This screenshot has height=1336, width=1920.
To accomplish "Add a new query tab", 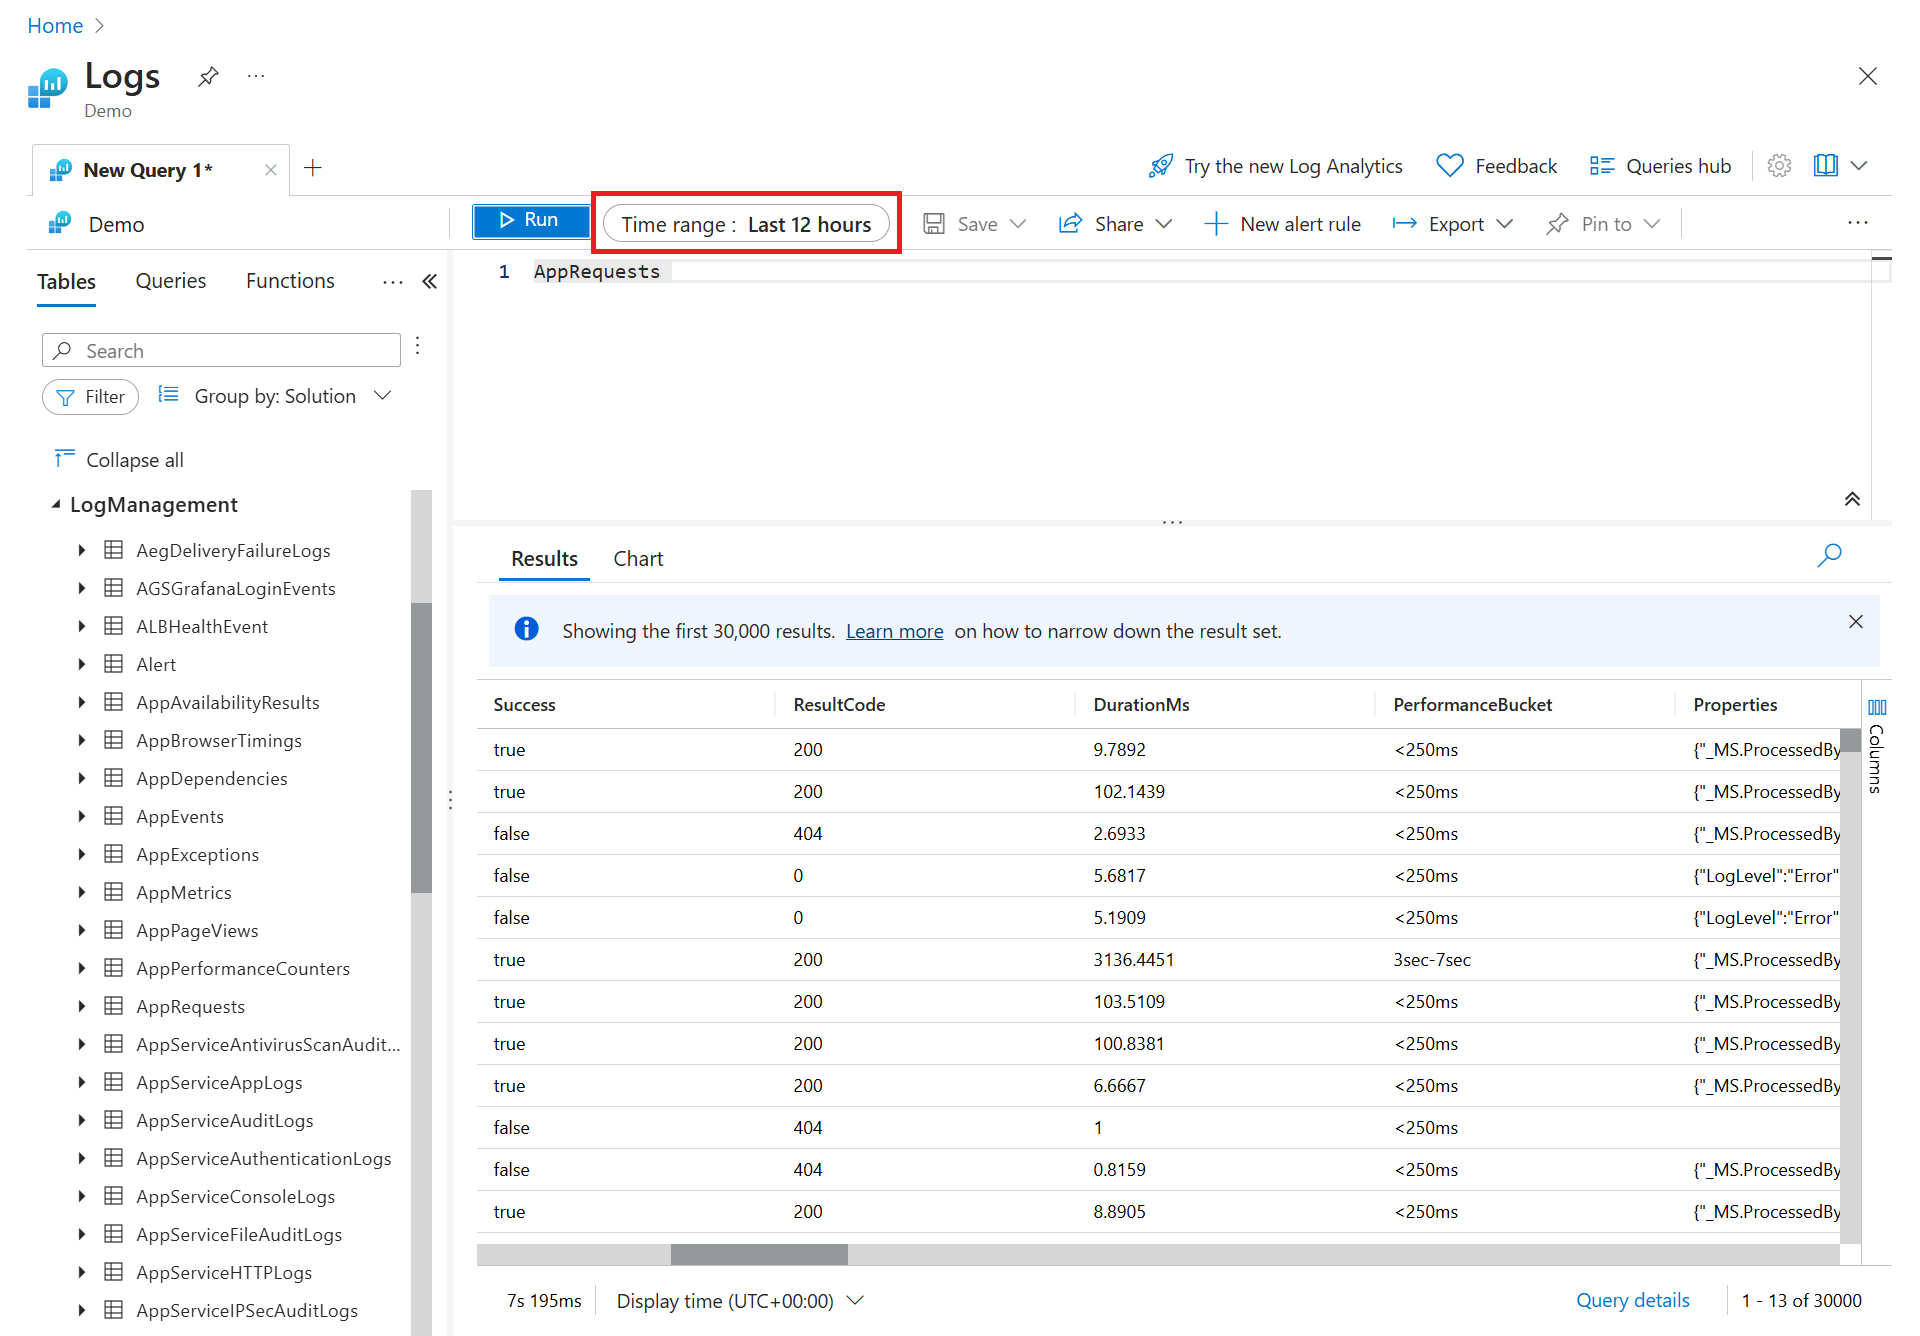I will point(313,168).
